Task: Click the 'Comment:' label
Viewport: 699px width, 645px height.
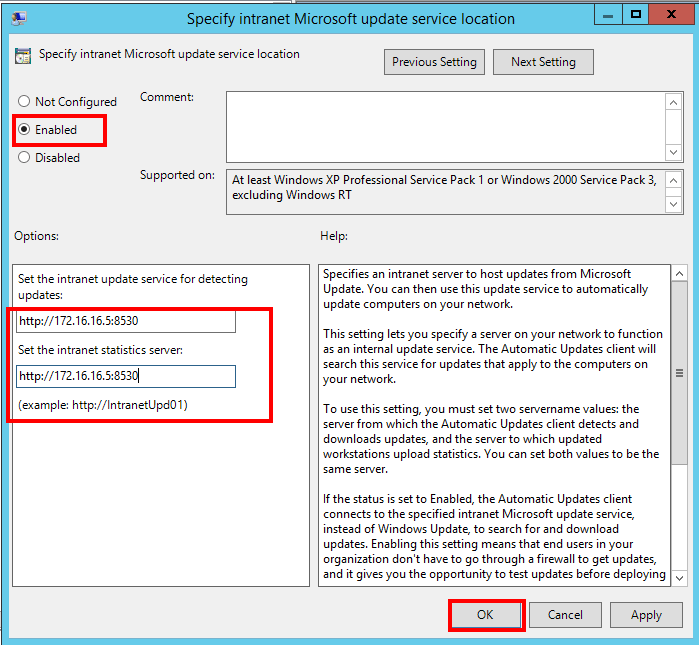Action: tap(167, 97)
